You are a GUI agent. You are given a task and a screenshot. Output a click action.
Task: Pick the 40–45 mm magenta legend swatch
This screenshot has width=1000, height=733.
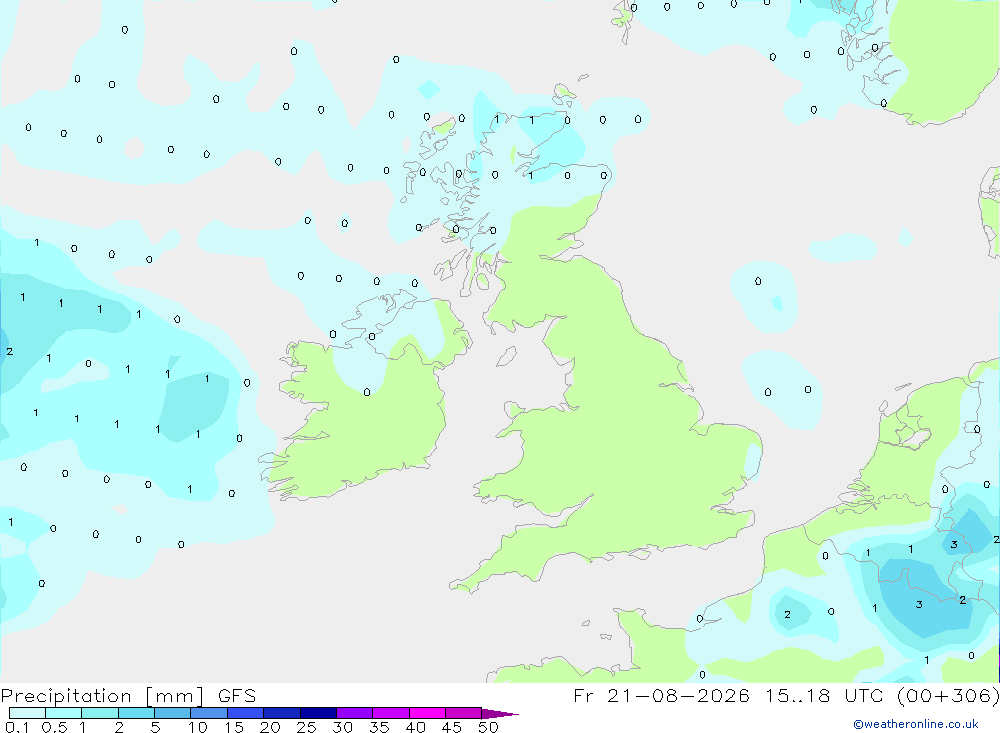click(x=427, y=713)
